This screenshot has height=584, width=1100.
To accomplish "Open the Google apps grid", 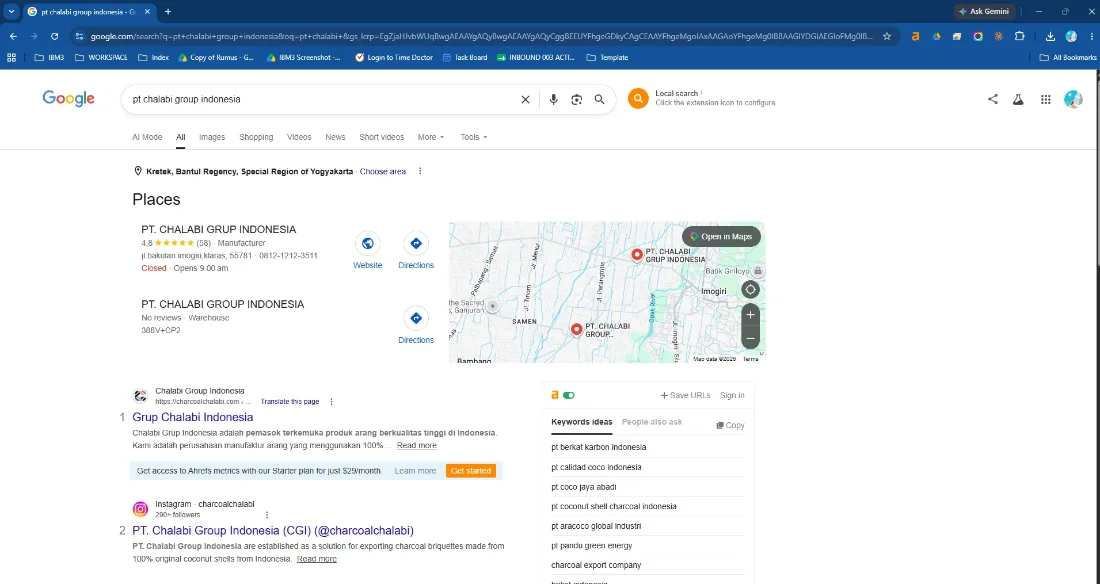I will point(1046,100).
